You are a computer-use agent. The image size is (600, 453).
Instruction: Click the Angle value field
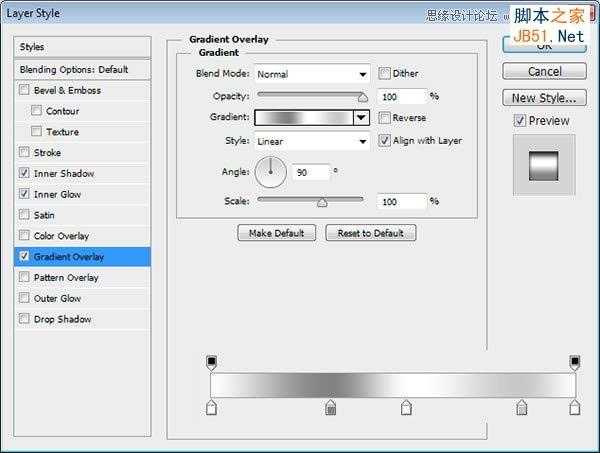(x=311, y=172)
